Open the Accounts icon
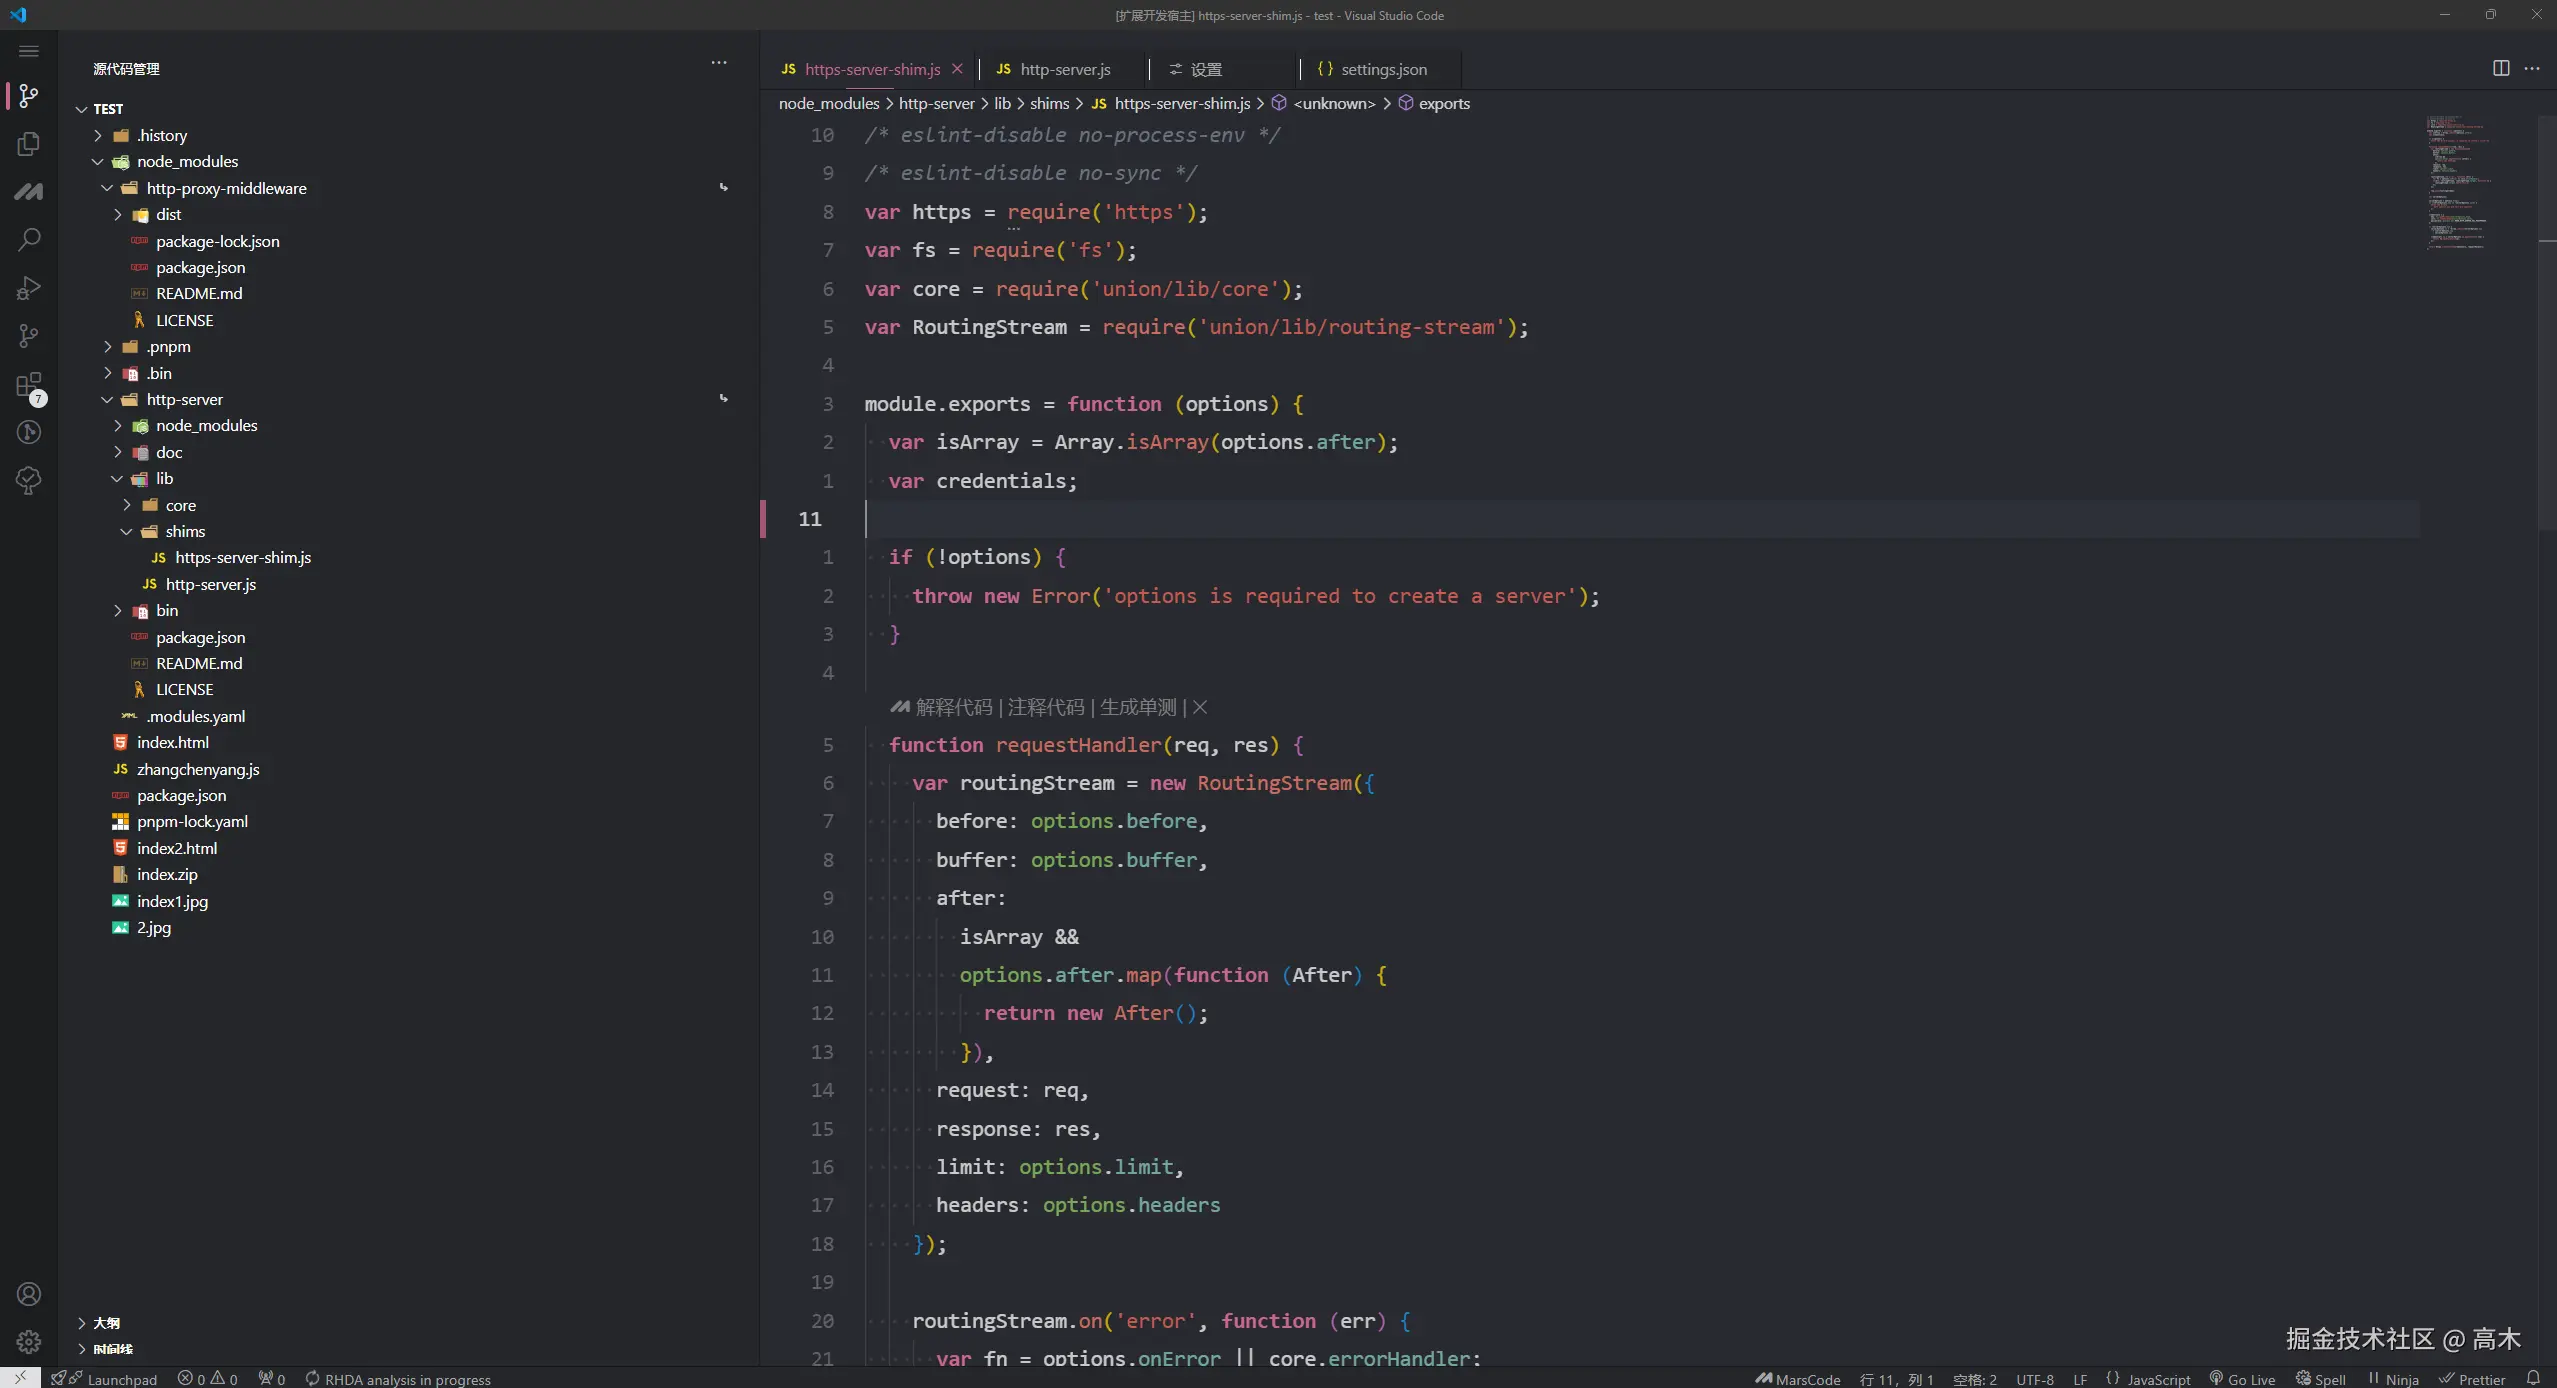Viewport: 2557px width, 1388px height. click(x=29, y=1293)
